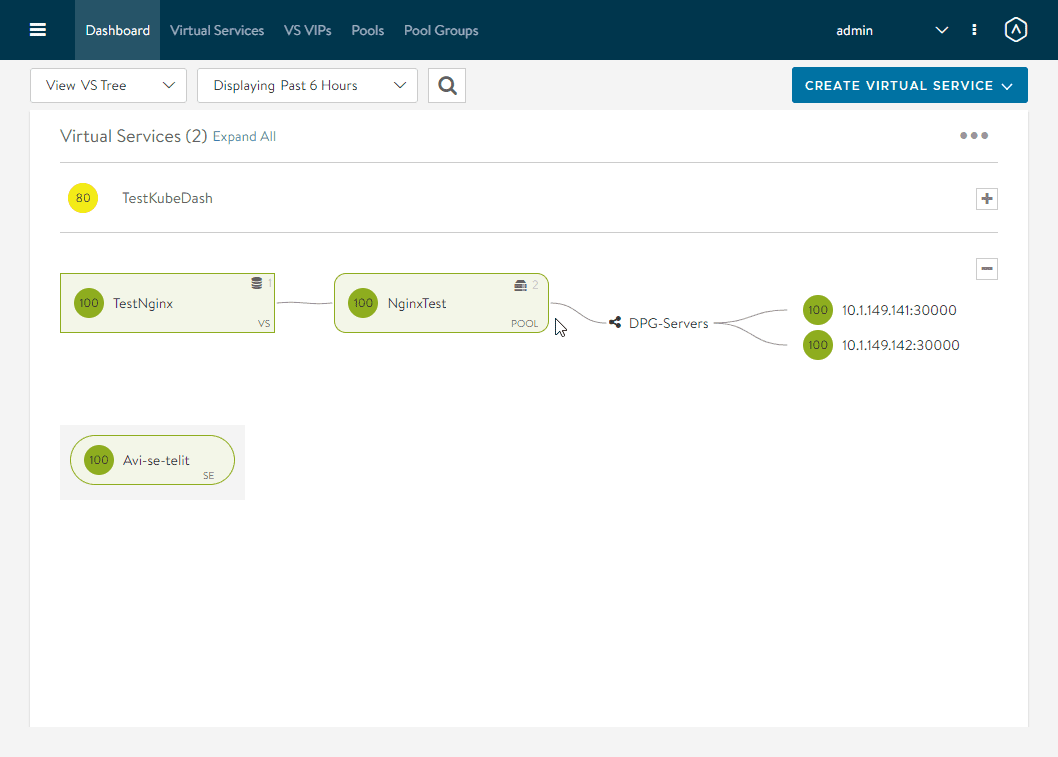The image size is (1058, 757).
Task: Select server 10.1.149.141:30000
Action: pyautogui.click(x=898, y=311)
